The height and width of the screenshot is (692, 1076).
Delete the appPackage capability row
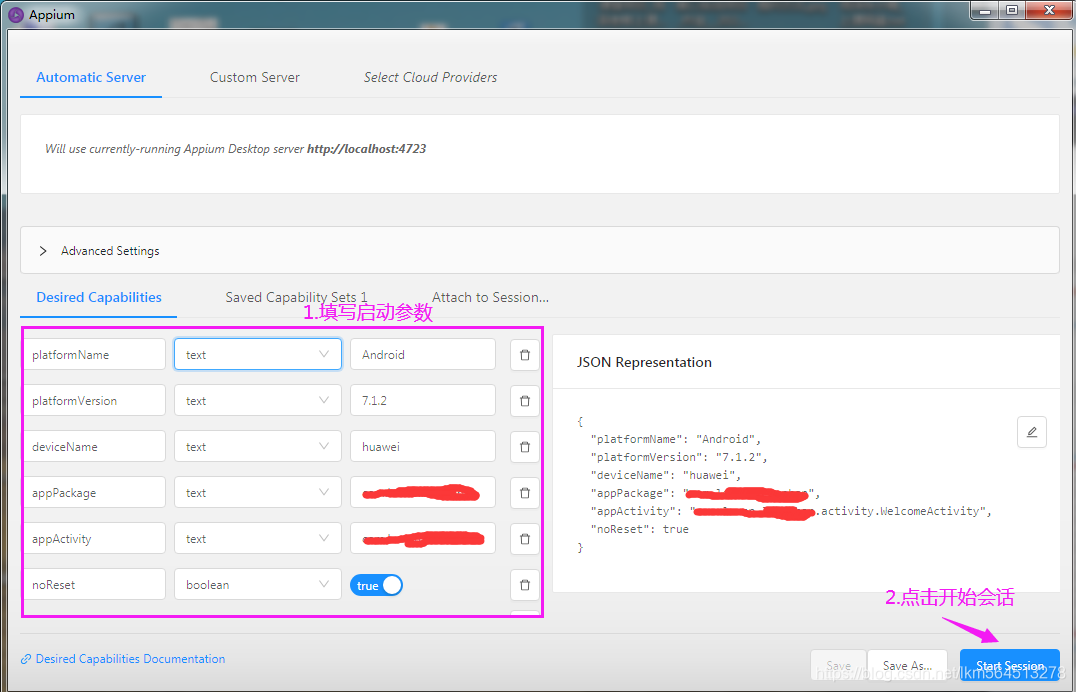click(x=525, y=493)
